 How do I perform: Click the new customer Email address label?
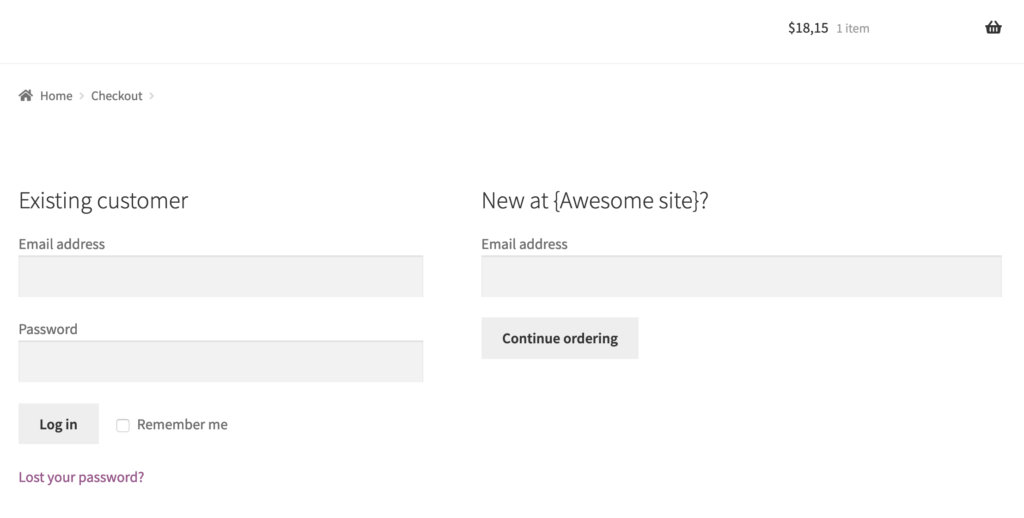[524, 244]
